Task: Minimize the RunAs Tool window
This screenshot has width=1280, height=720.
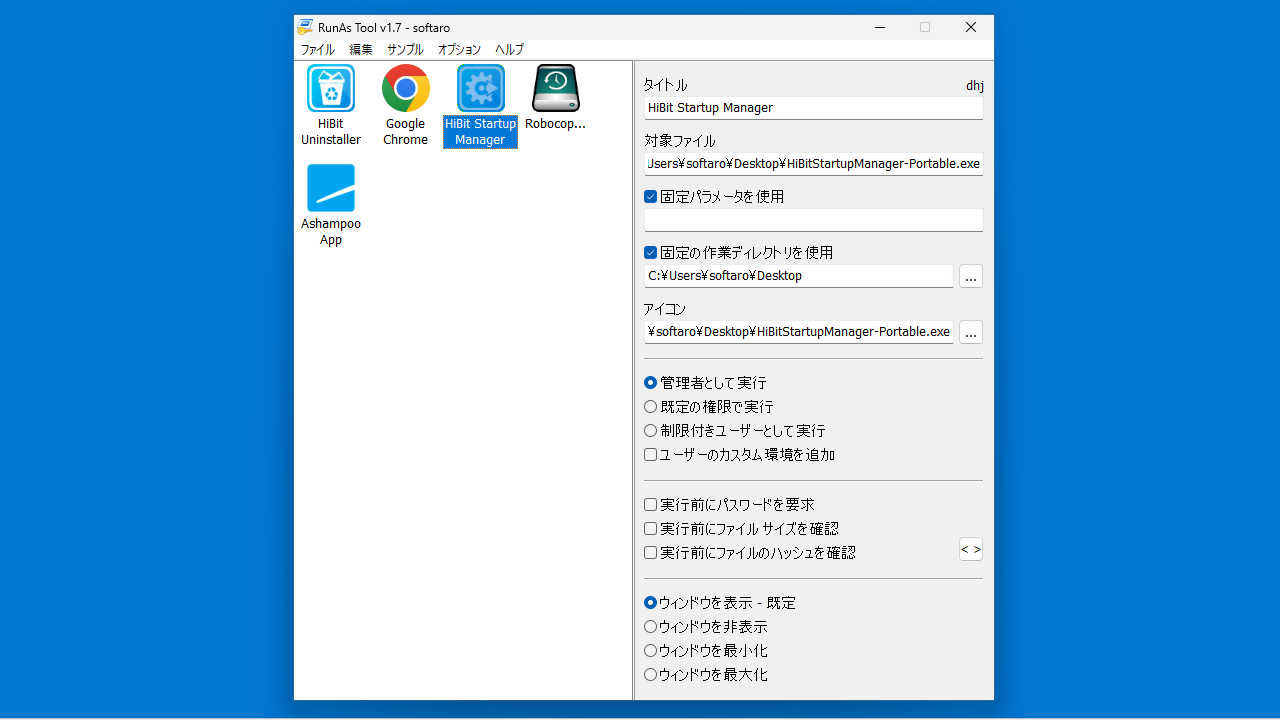Action: point(879,27)
